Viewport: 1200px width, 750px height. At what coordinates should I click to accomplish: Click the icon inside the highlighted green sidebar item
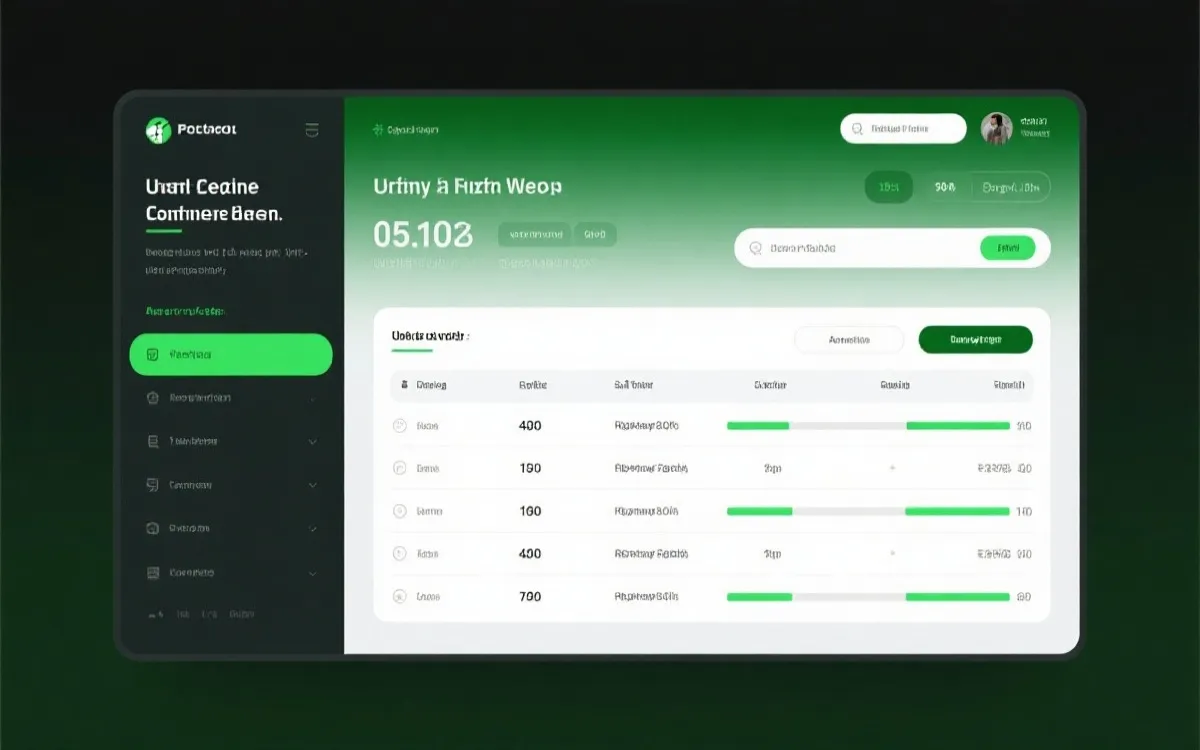pyautogui.click(x=153, y=355)
